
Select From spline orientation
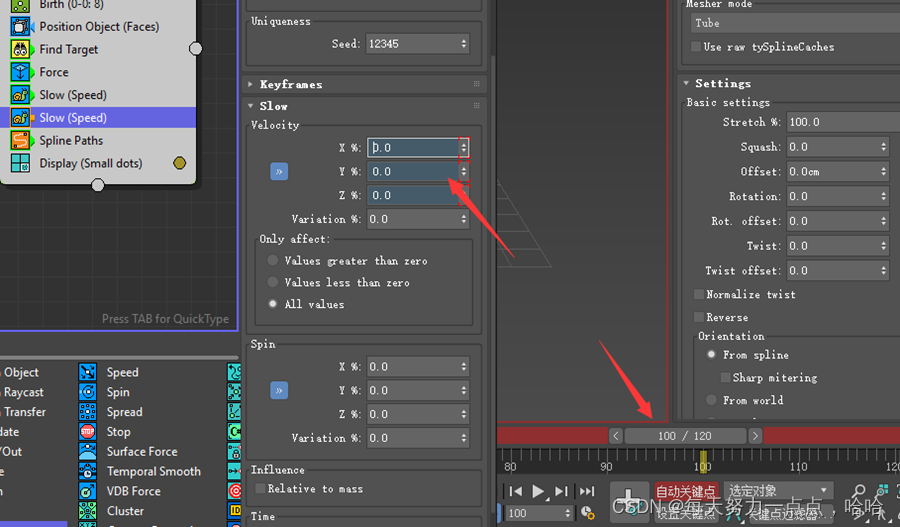point(712,355)
